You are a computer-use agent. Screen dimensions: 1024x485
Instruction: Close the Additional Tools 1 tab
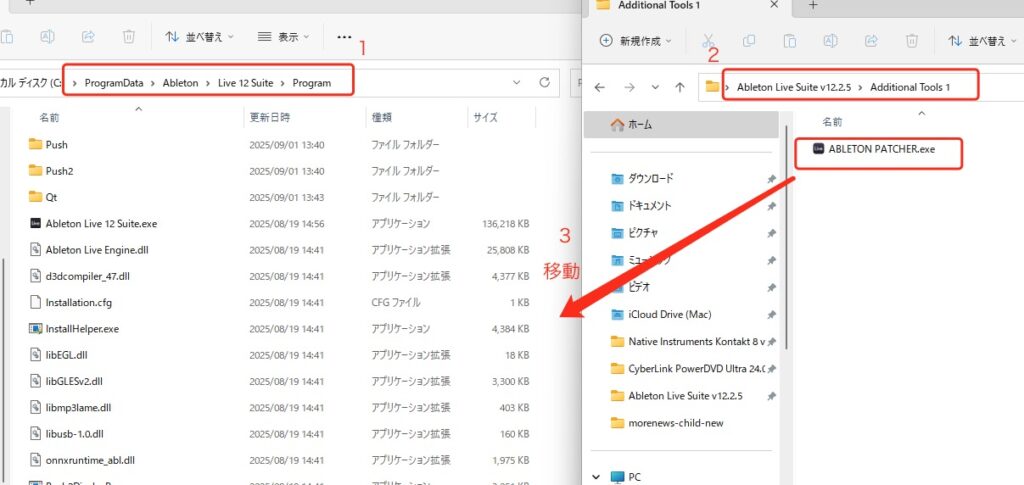tap(774, 5)
